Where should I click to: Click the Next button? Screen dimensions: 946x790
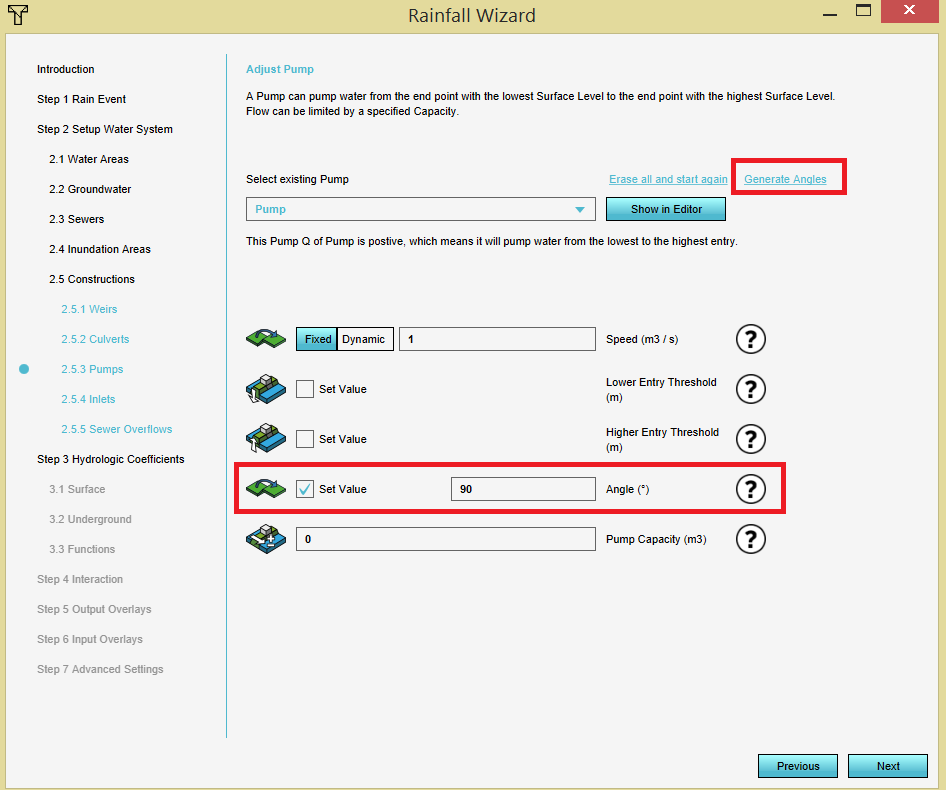click(x=888, y=766)
